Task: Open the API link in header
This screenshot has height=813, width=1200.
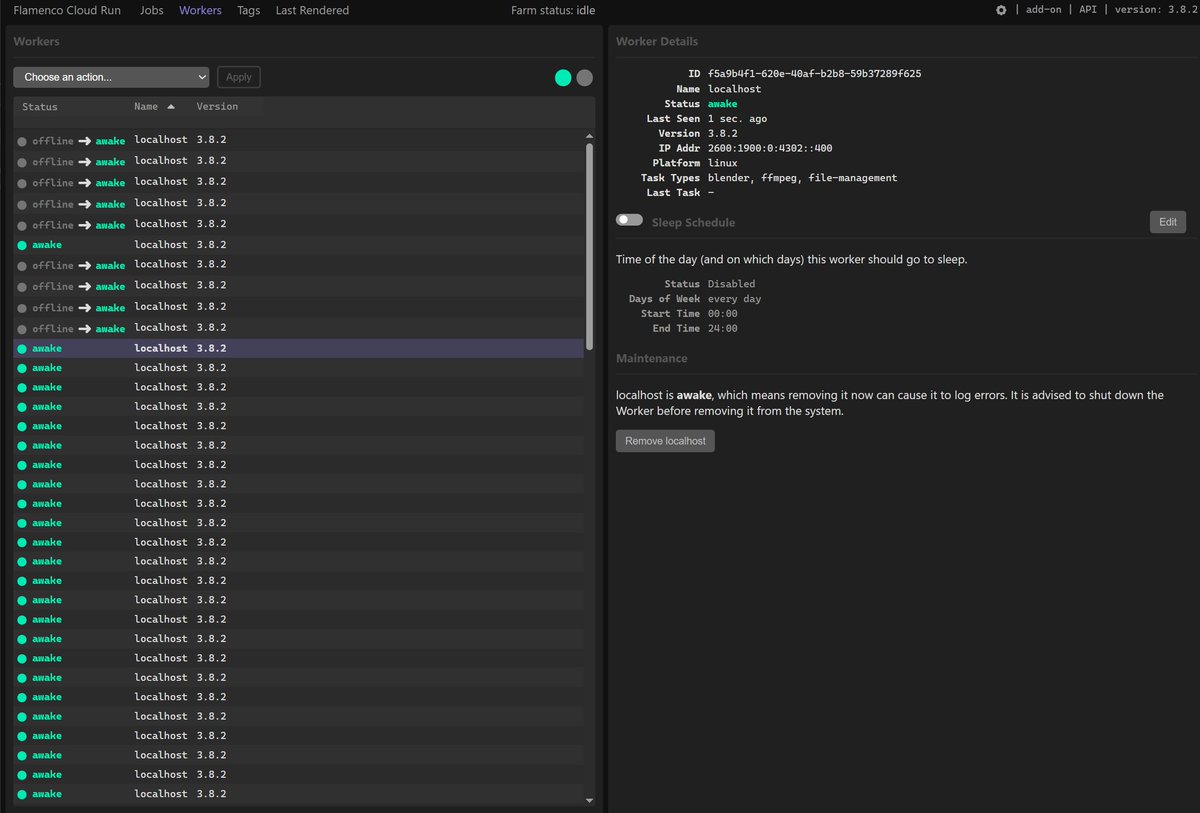Action: pyautogui.click(x=1088, y=10)
